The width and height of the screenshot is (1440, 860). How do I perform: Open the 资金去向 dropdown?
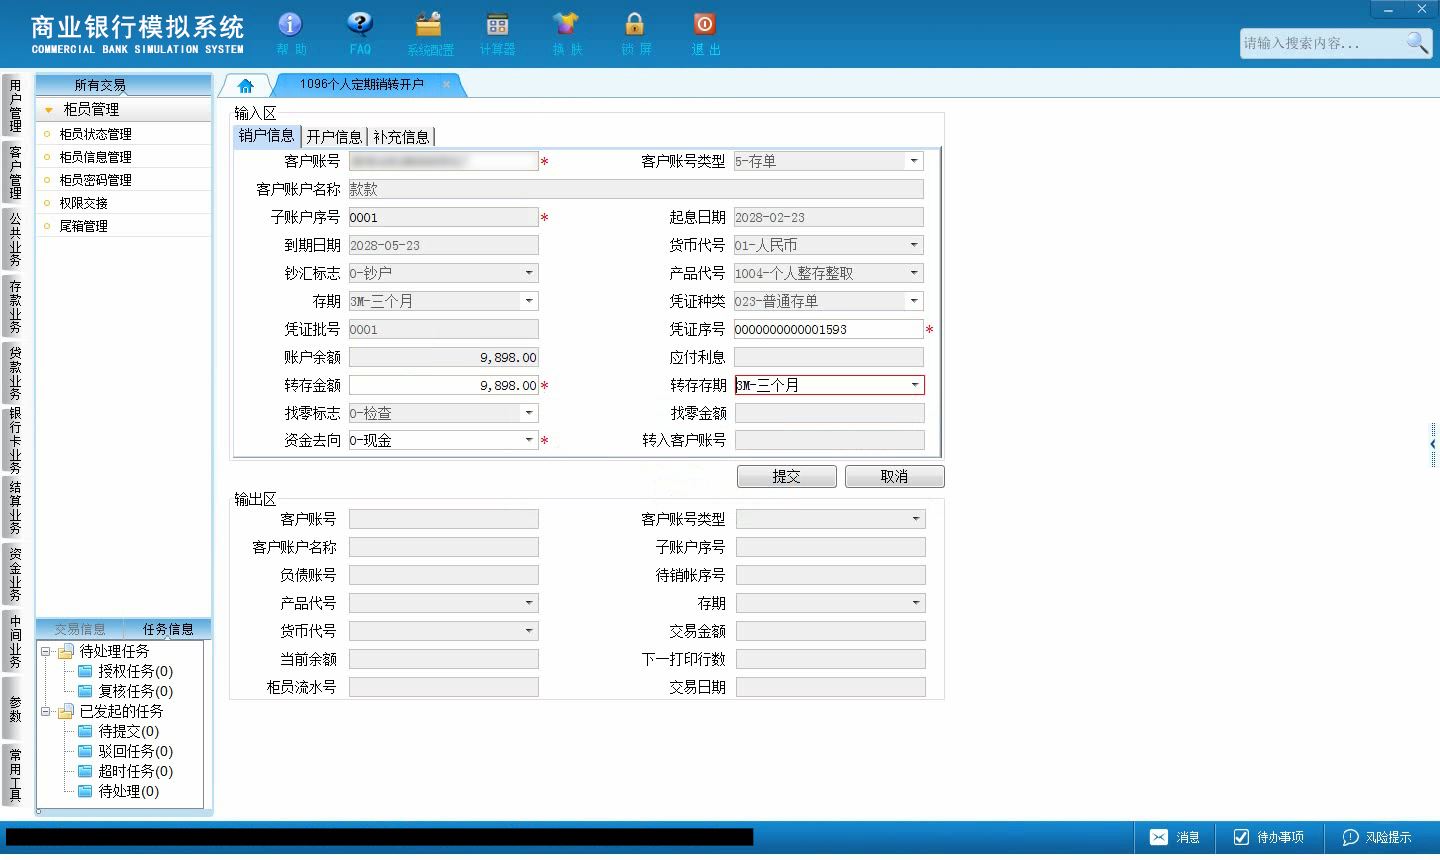[x=529, y=440]
